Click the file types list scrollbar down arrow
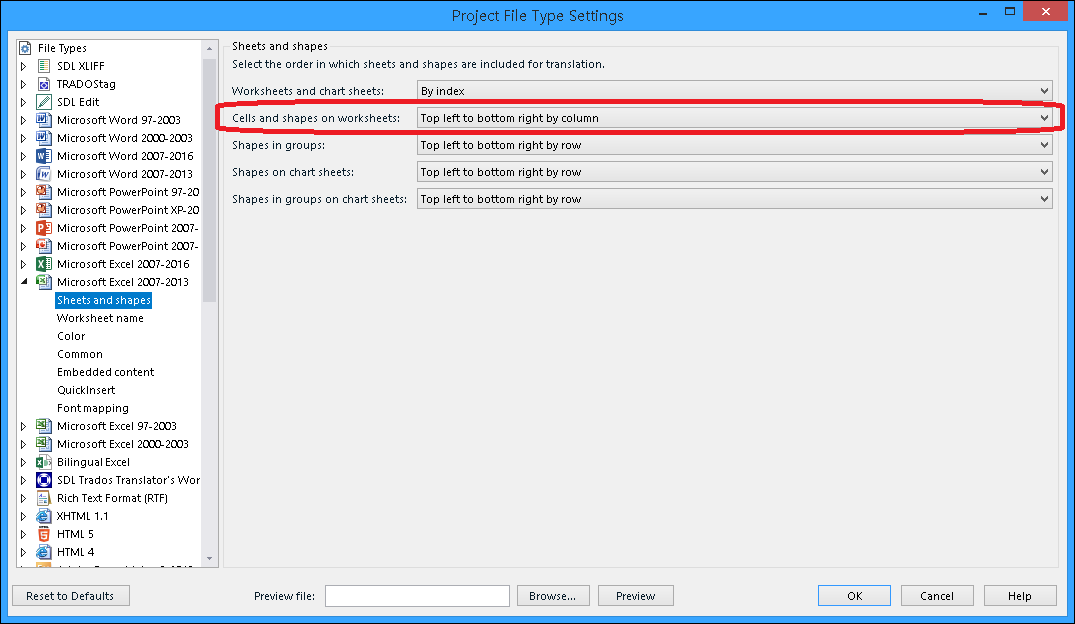Viewport: 1075px width, 624px height. pos(209,558)
